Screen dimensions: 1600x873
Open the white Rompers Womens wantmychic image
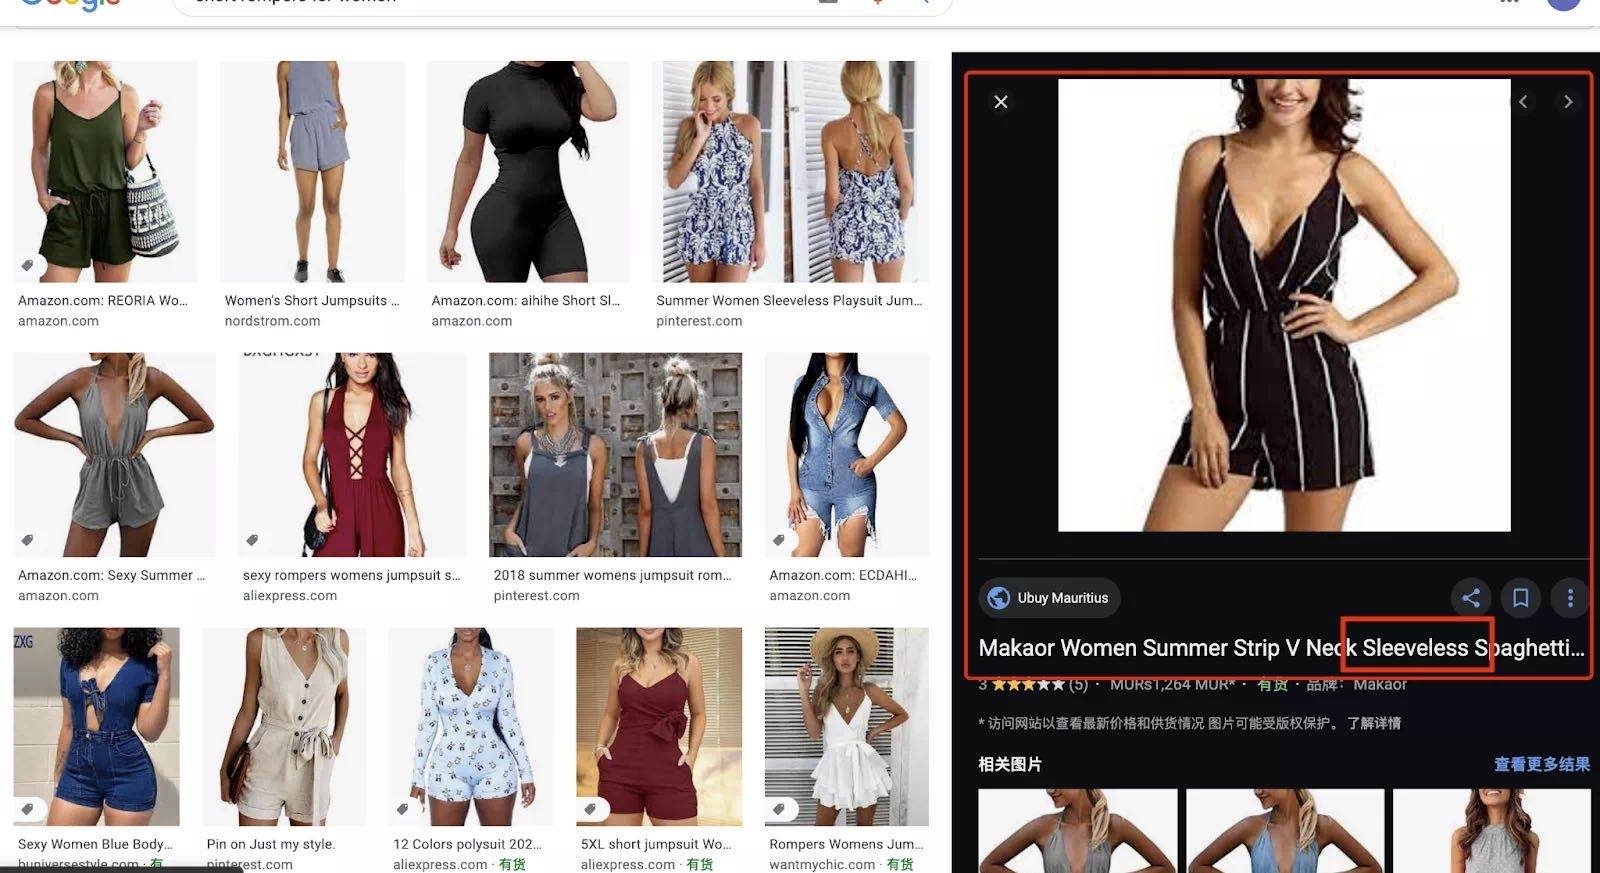[x=846, y=726]
